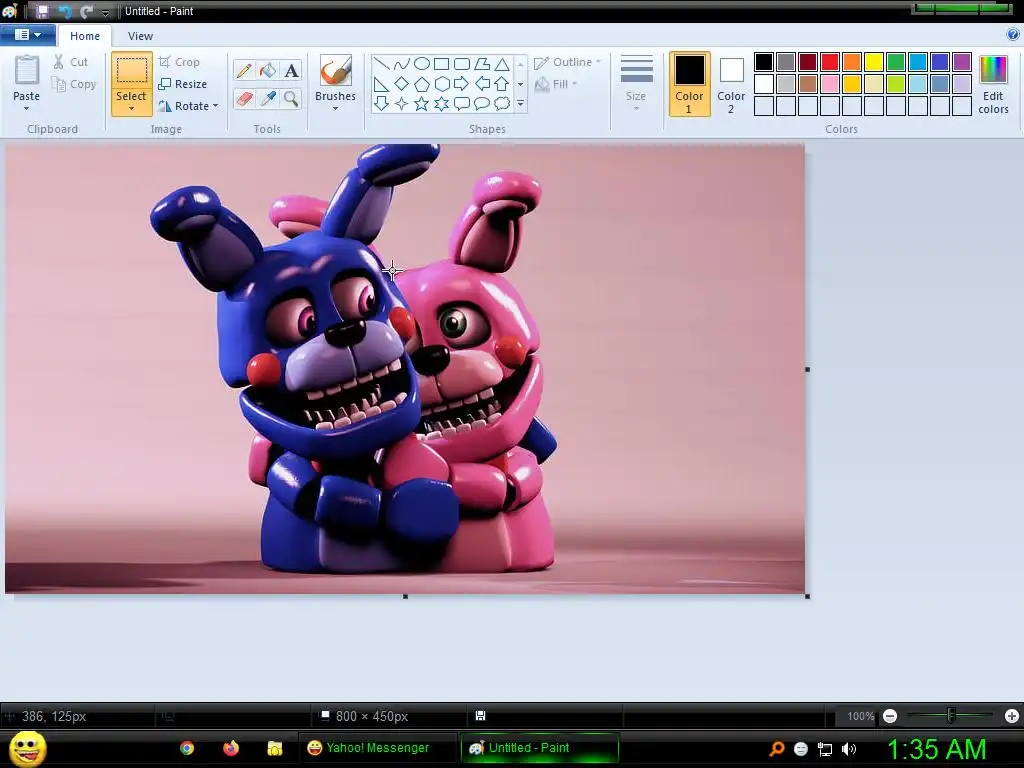
Task: Choose the Oval shape
Action: (x=422, y=63)
